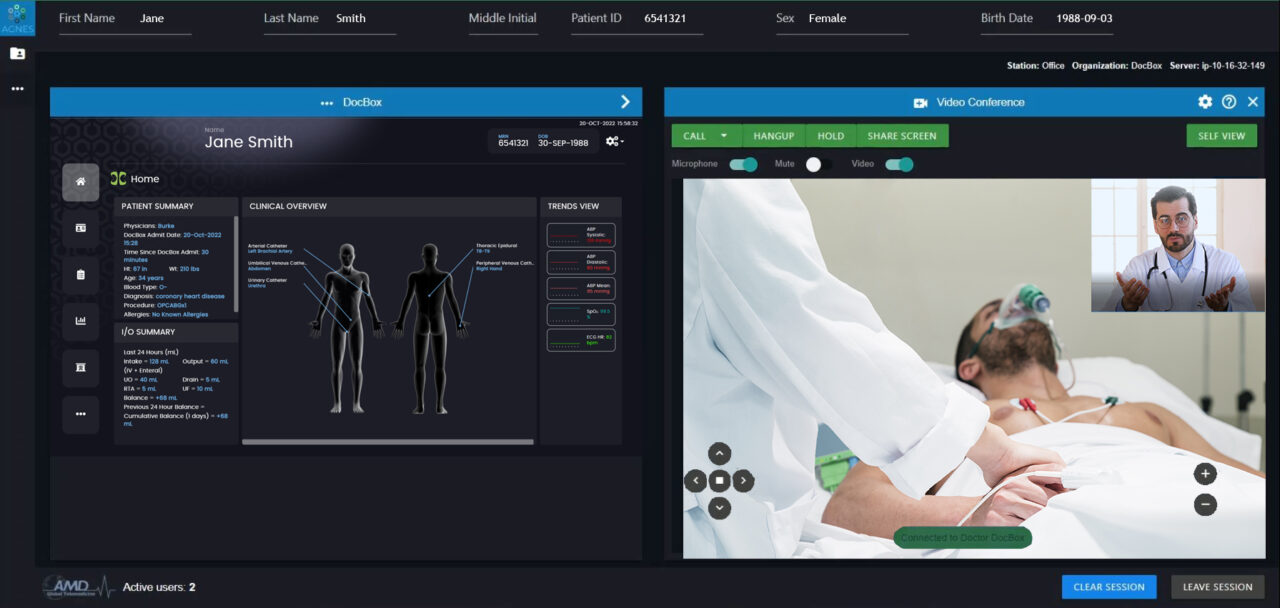Turn off the Video toggle
The image size is (1280, 608).
898,164
